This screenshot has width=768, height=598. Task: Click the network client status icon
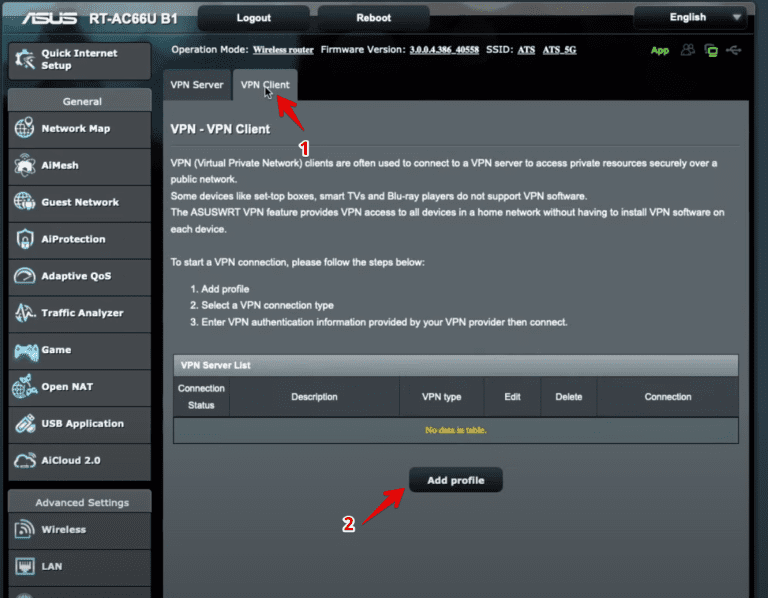tap(711, 50)
